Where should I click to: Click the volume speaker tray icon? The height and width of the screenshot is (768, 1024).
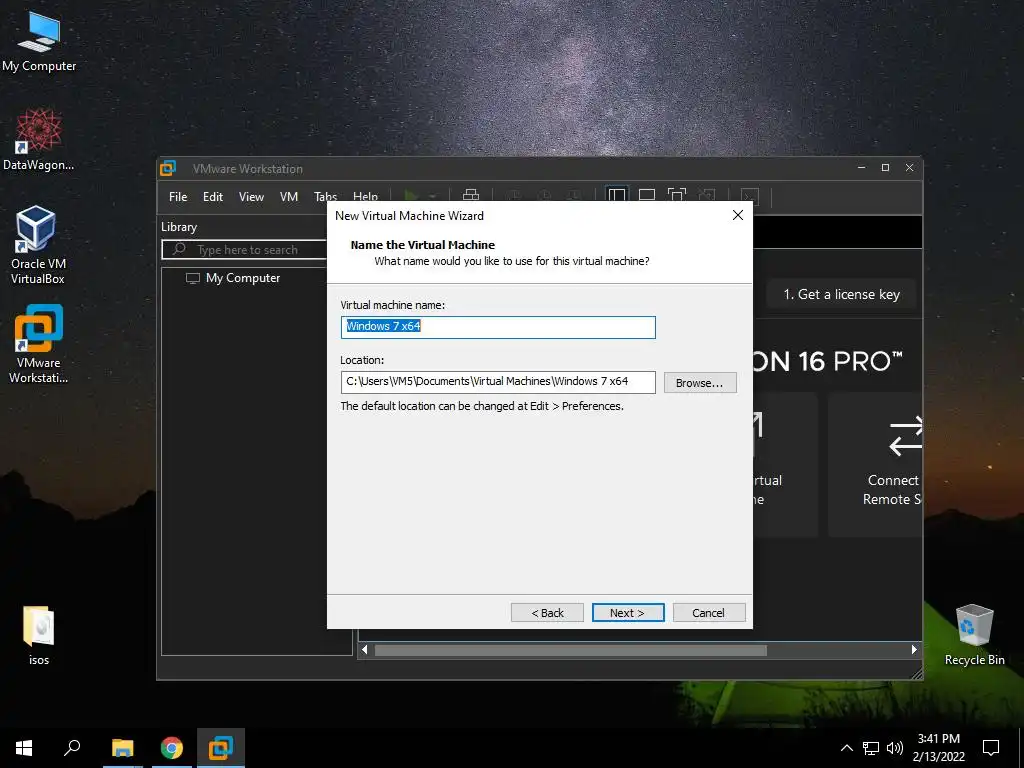895,748
